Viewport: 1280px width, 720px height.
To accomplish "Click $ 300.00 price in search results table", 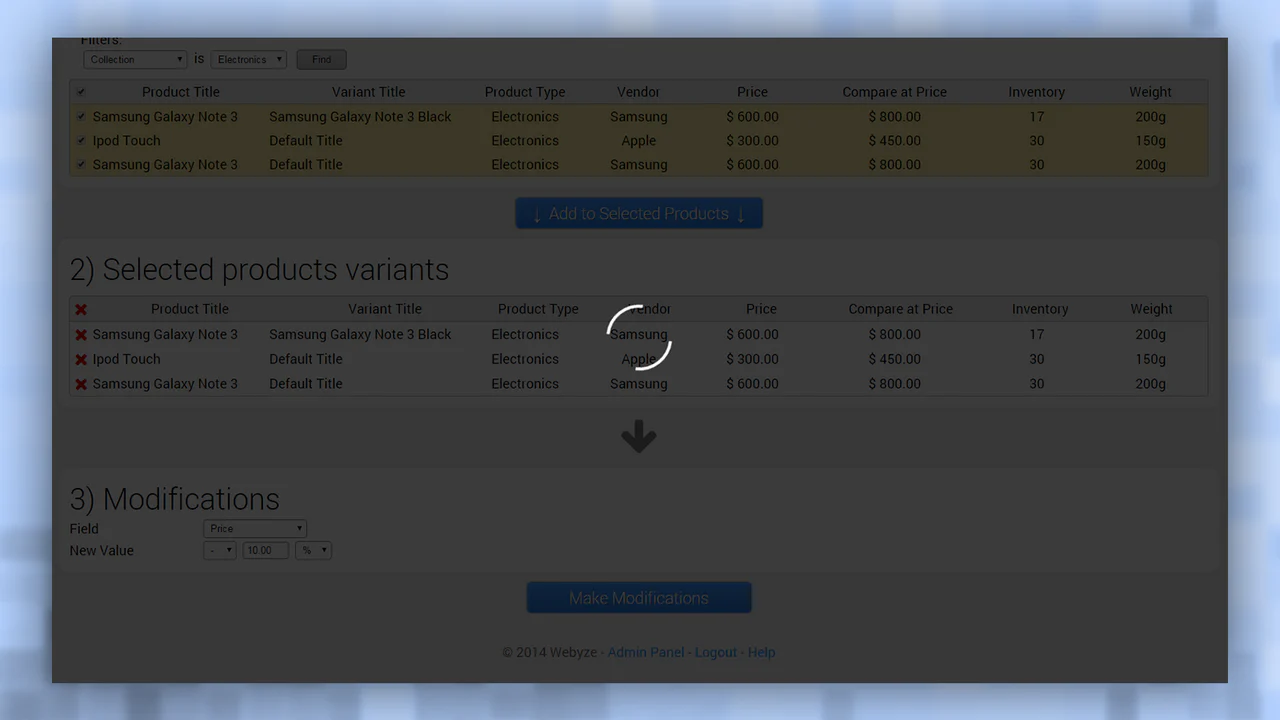I will click(753, 141).
